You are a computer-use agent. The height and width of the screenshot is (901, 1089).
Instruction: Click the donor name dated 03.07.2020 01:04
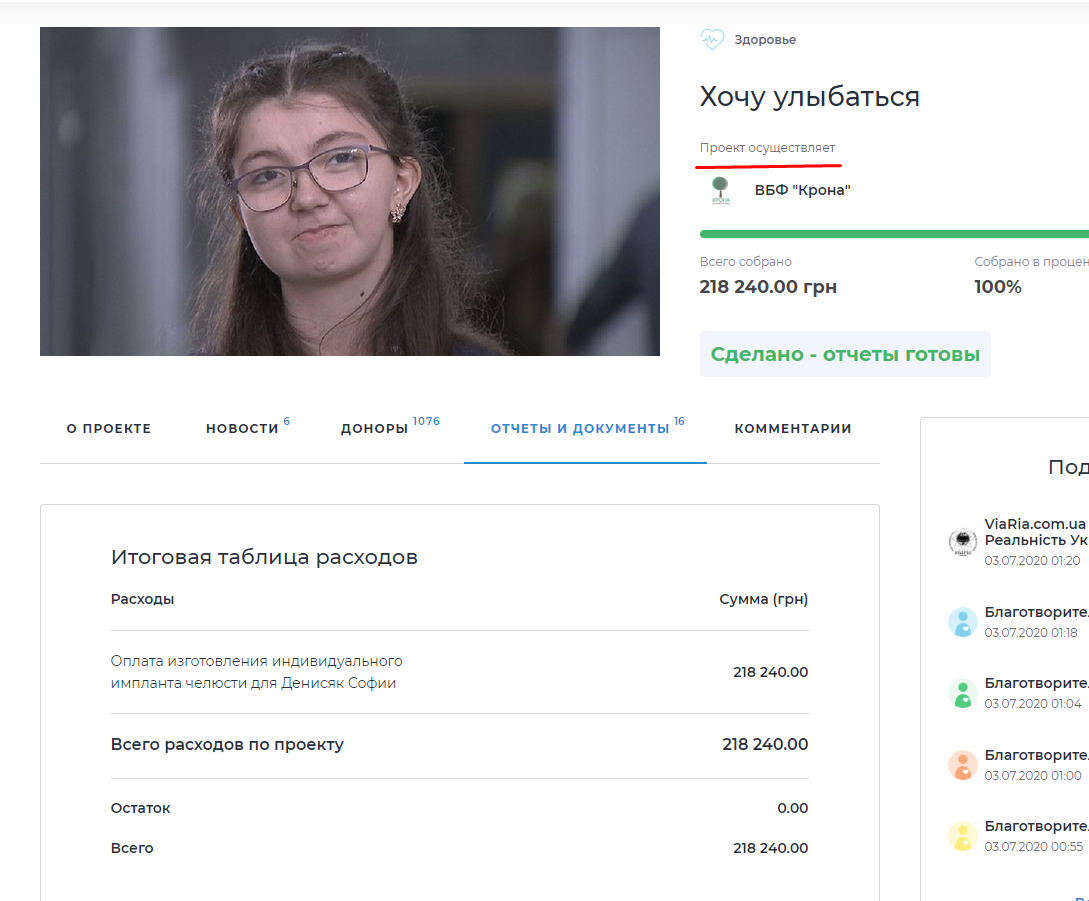tap(1036, 683)
